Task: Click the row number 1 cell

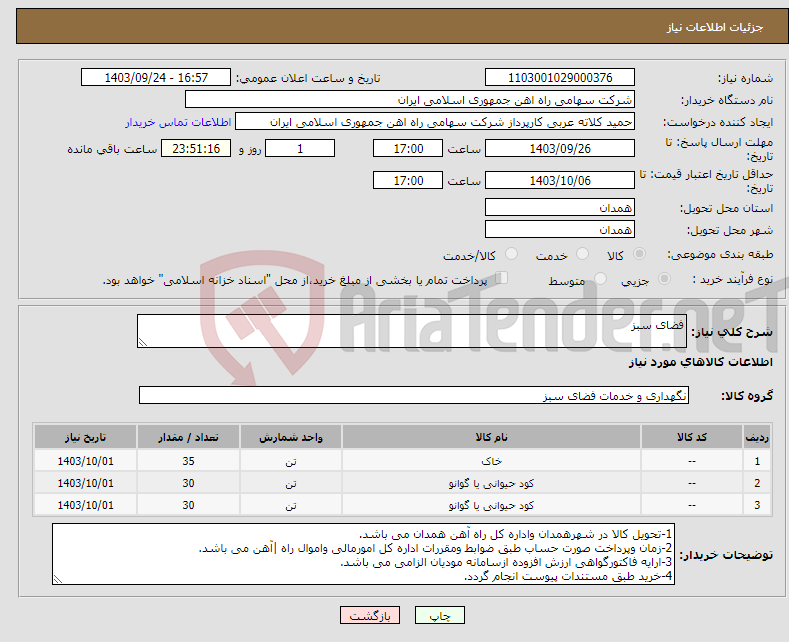Action: coord(757,461)
